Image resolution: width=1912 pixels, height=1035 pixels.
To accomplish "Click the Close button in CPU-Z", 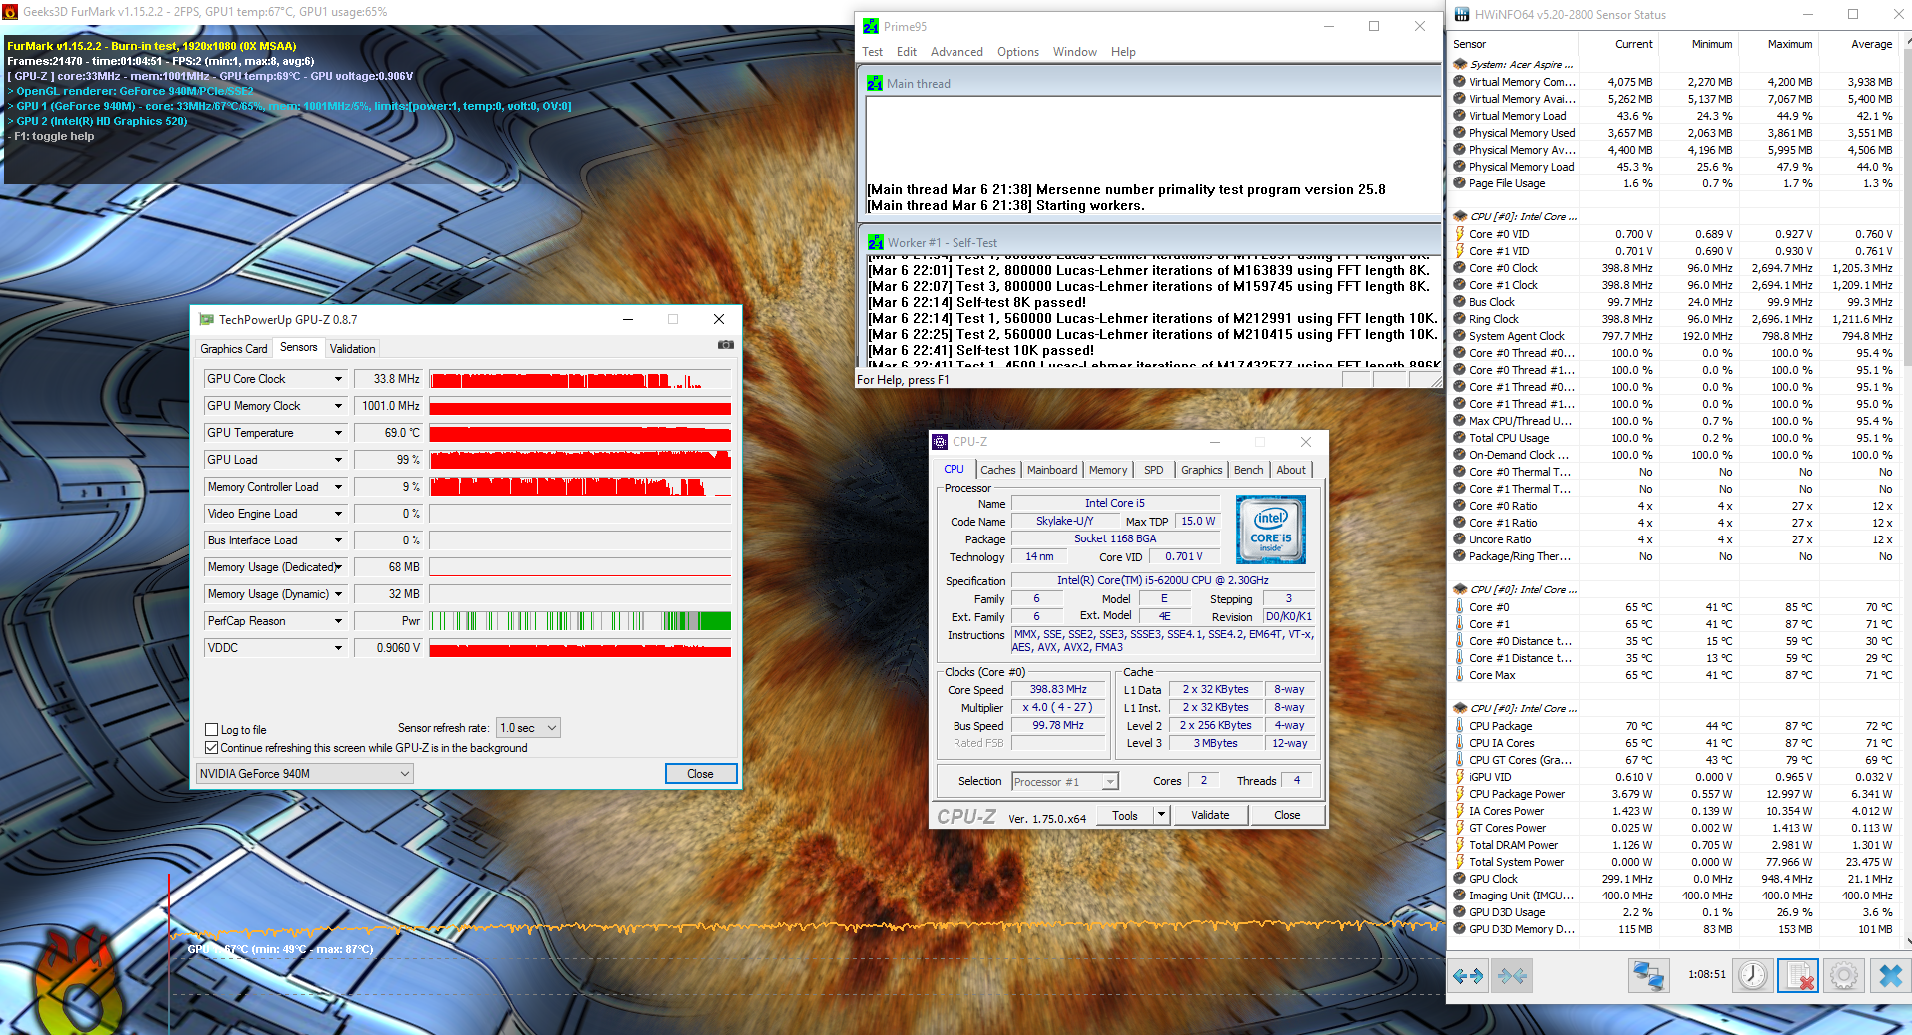I will click(1287, 815).
